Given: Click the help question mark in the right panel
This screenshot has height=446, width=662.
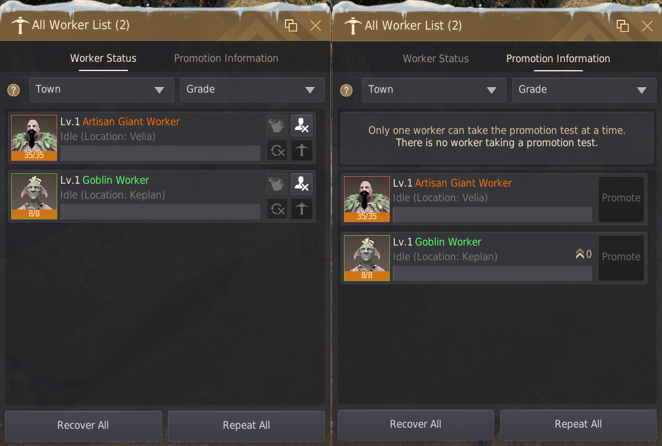Looking at the screenshot, I should (346, 90).
